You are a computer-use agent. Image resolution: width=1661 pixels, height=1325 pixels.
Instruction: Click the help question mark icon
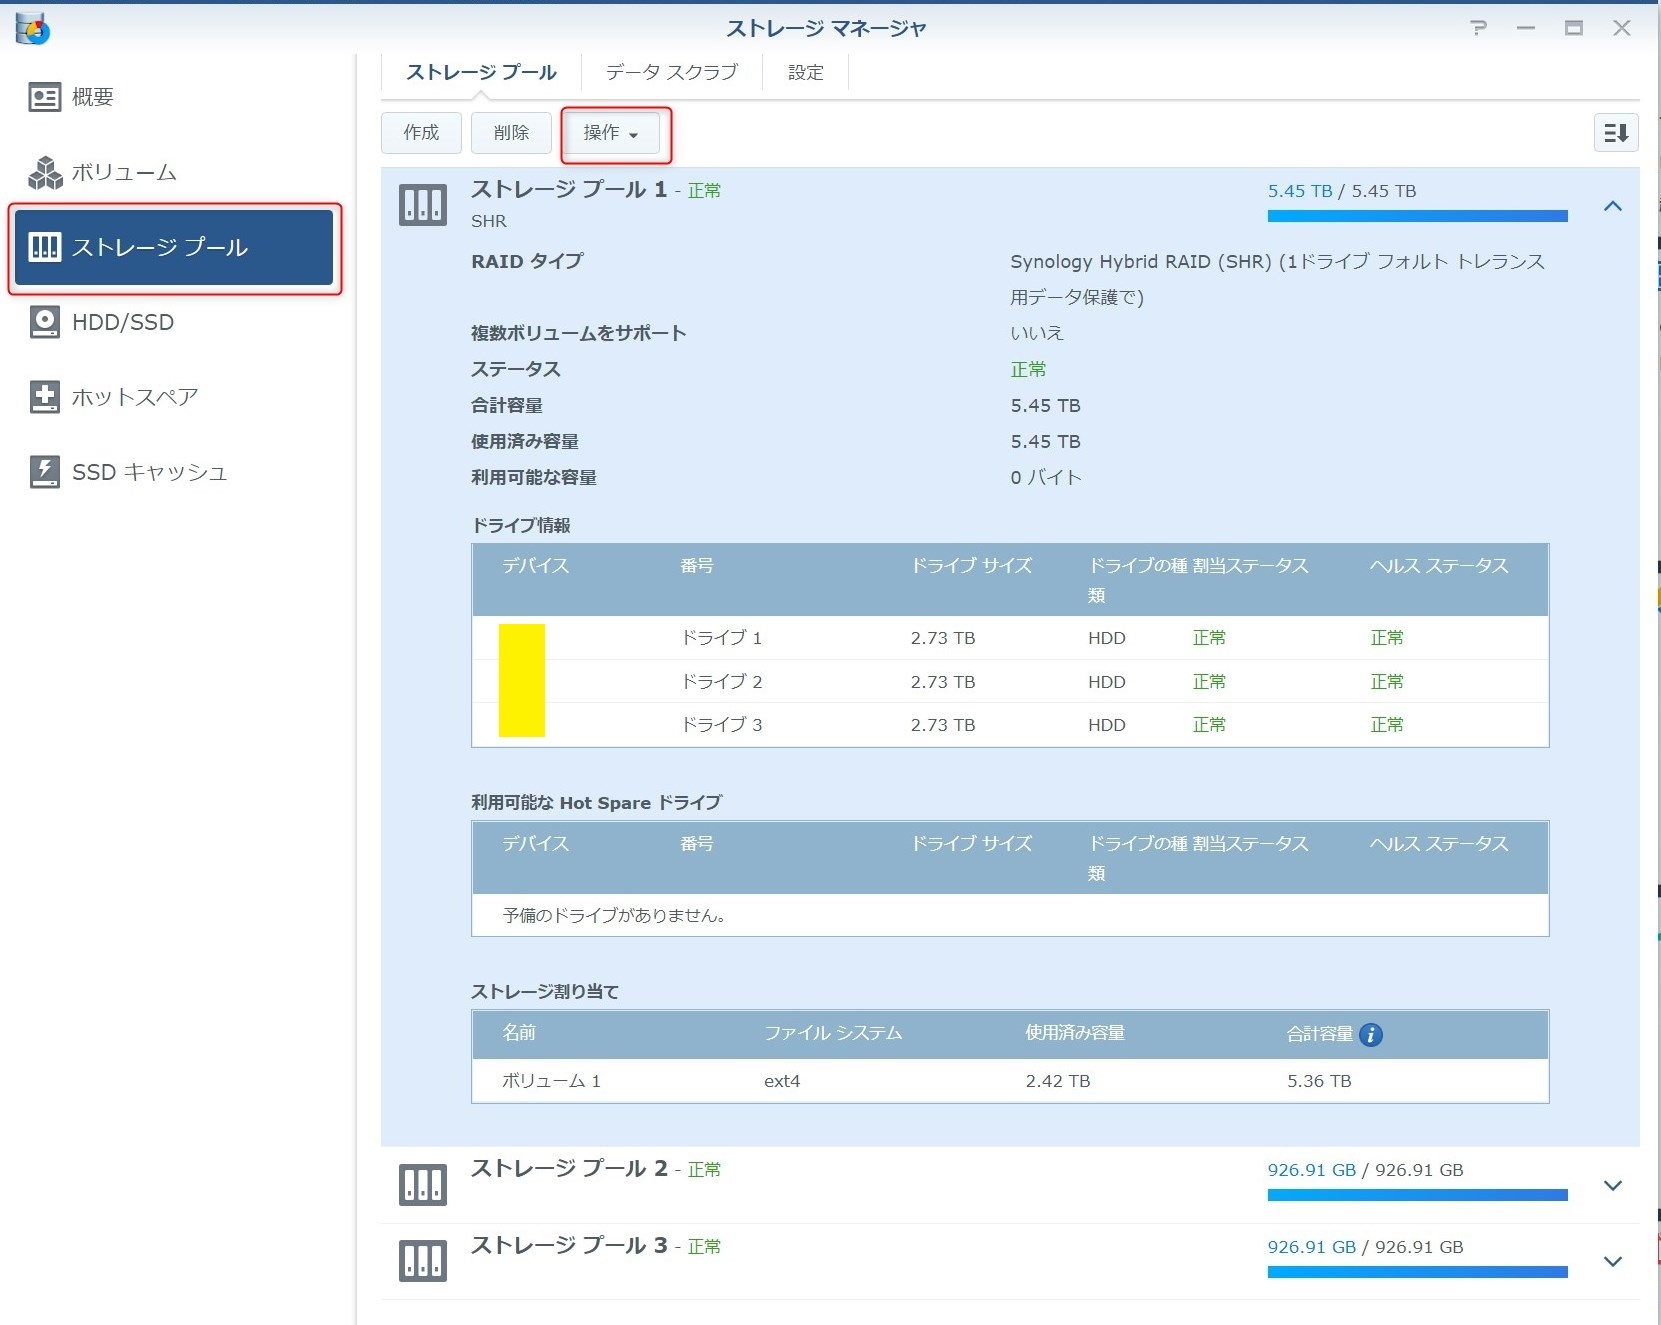click(x=1478, y=28)
